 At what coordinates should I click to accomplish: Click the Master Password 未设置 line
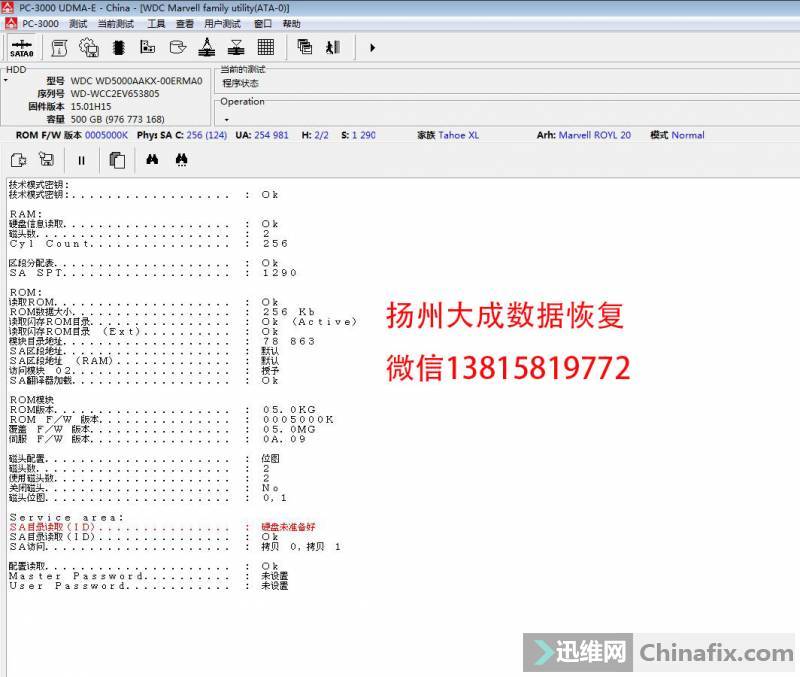pyautogui.click(x=148, y=576)
